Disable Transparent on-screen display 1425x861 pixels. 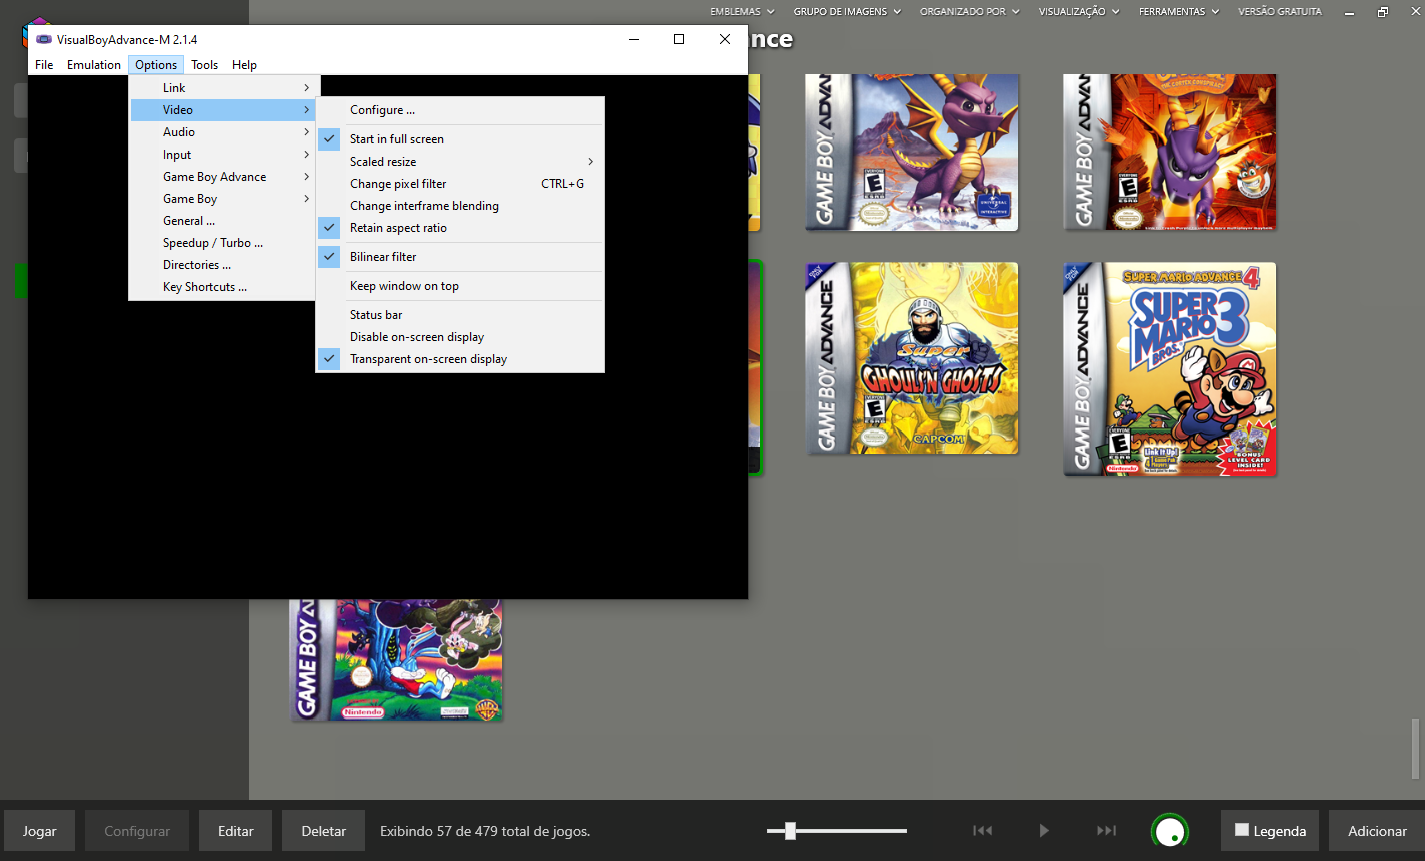tap(460, 359)
